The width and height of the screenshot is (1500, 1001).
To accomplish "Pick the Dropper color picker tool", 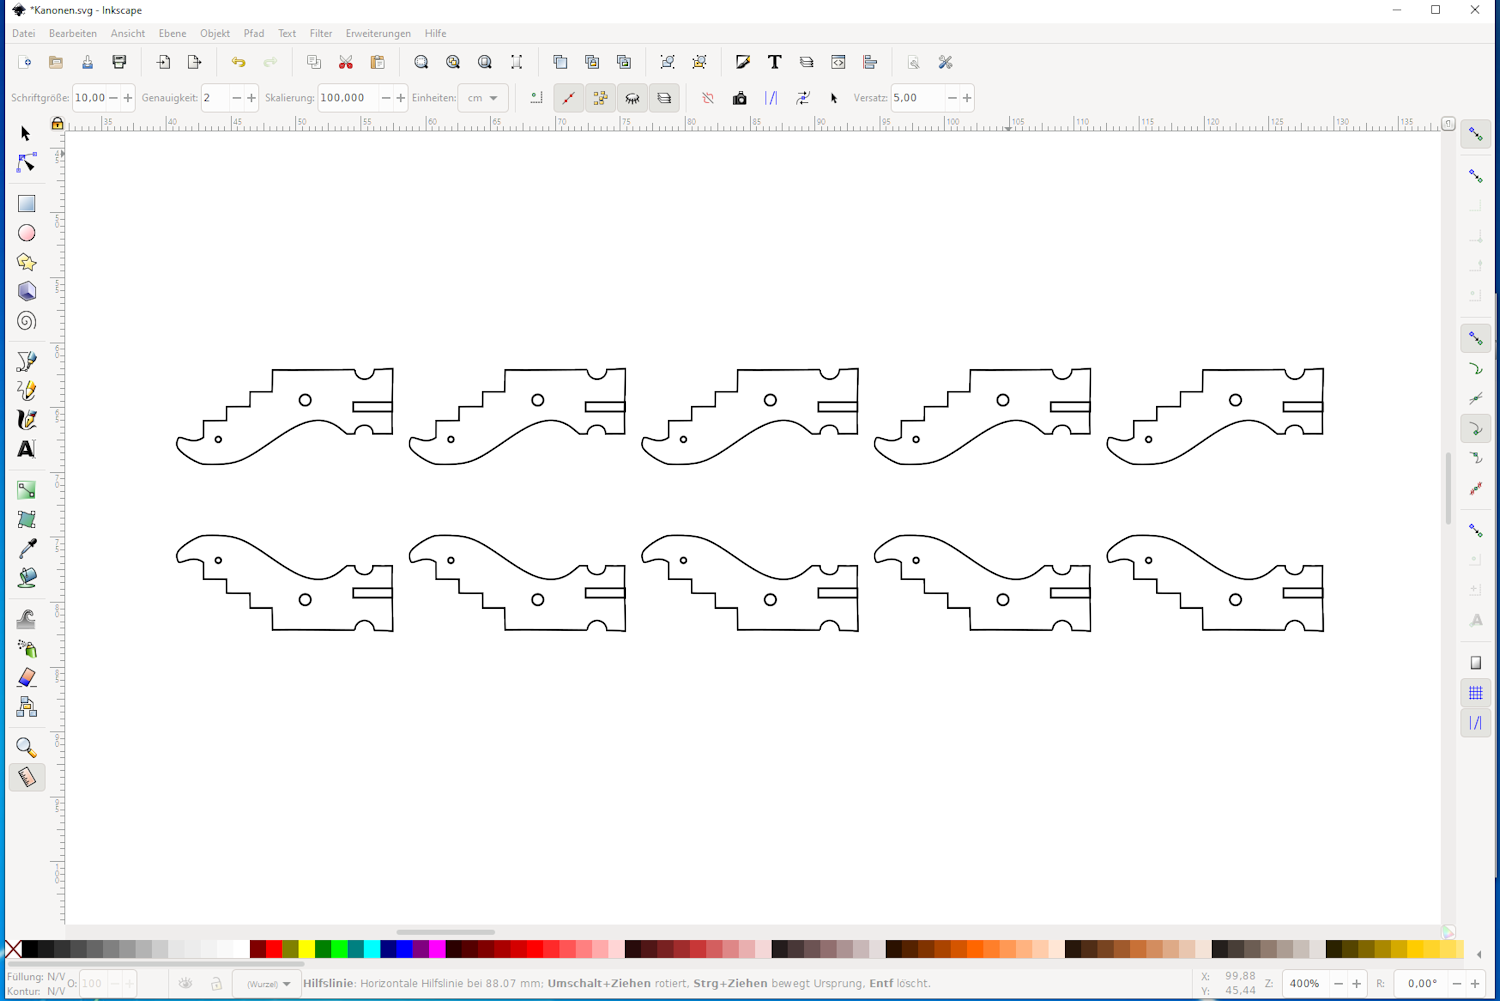I will 27,549.
